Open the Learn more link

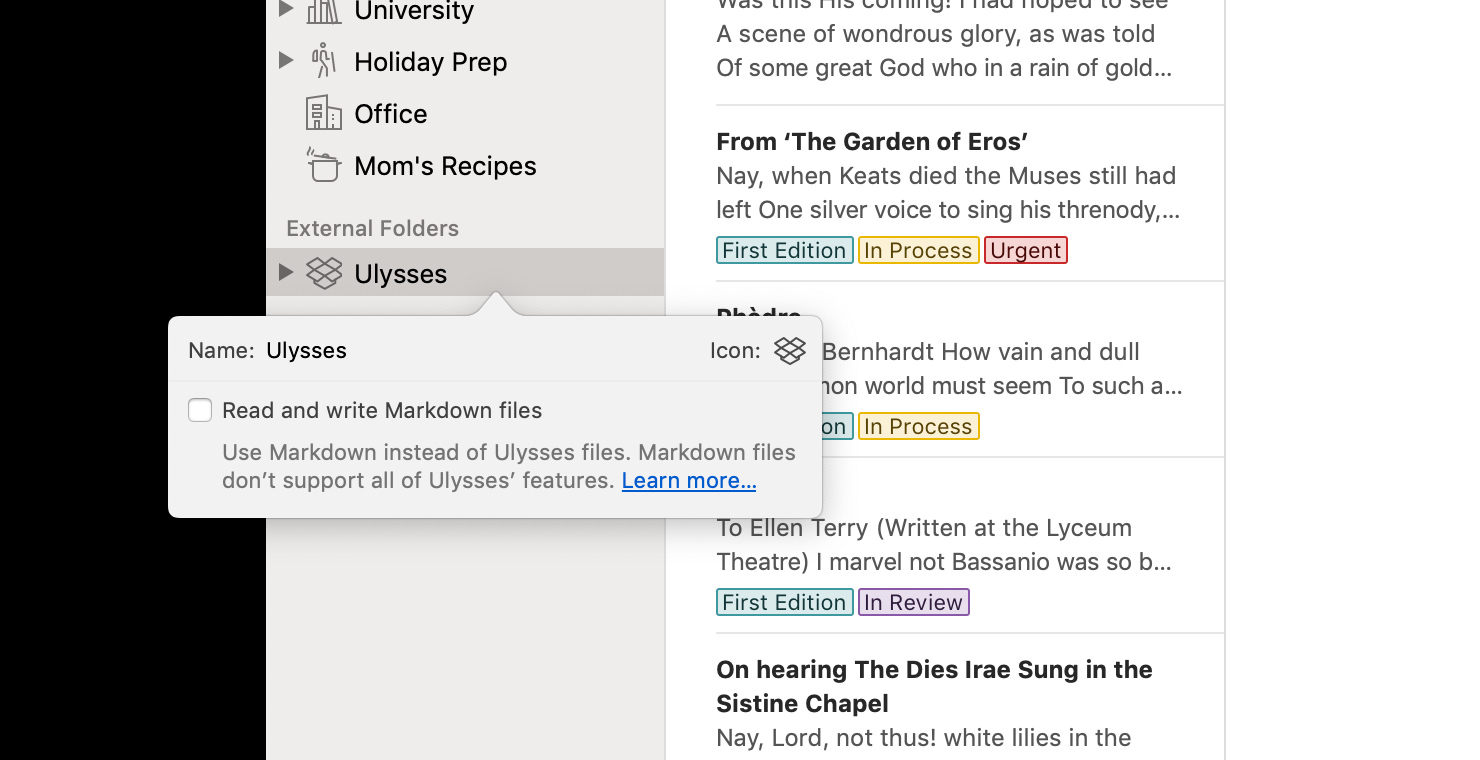tap(689, 480)
